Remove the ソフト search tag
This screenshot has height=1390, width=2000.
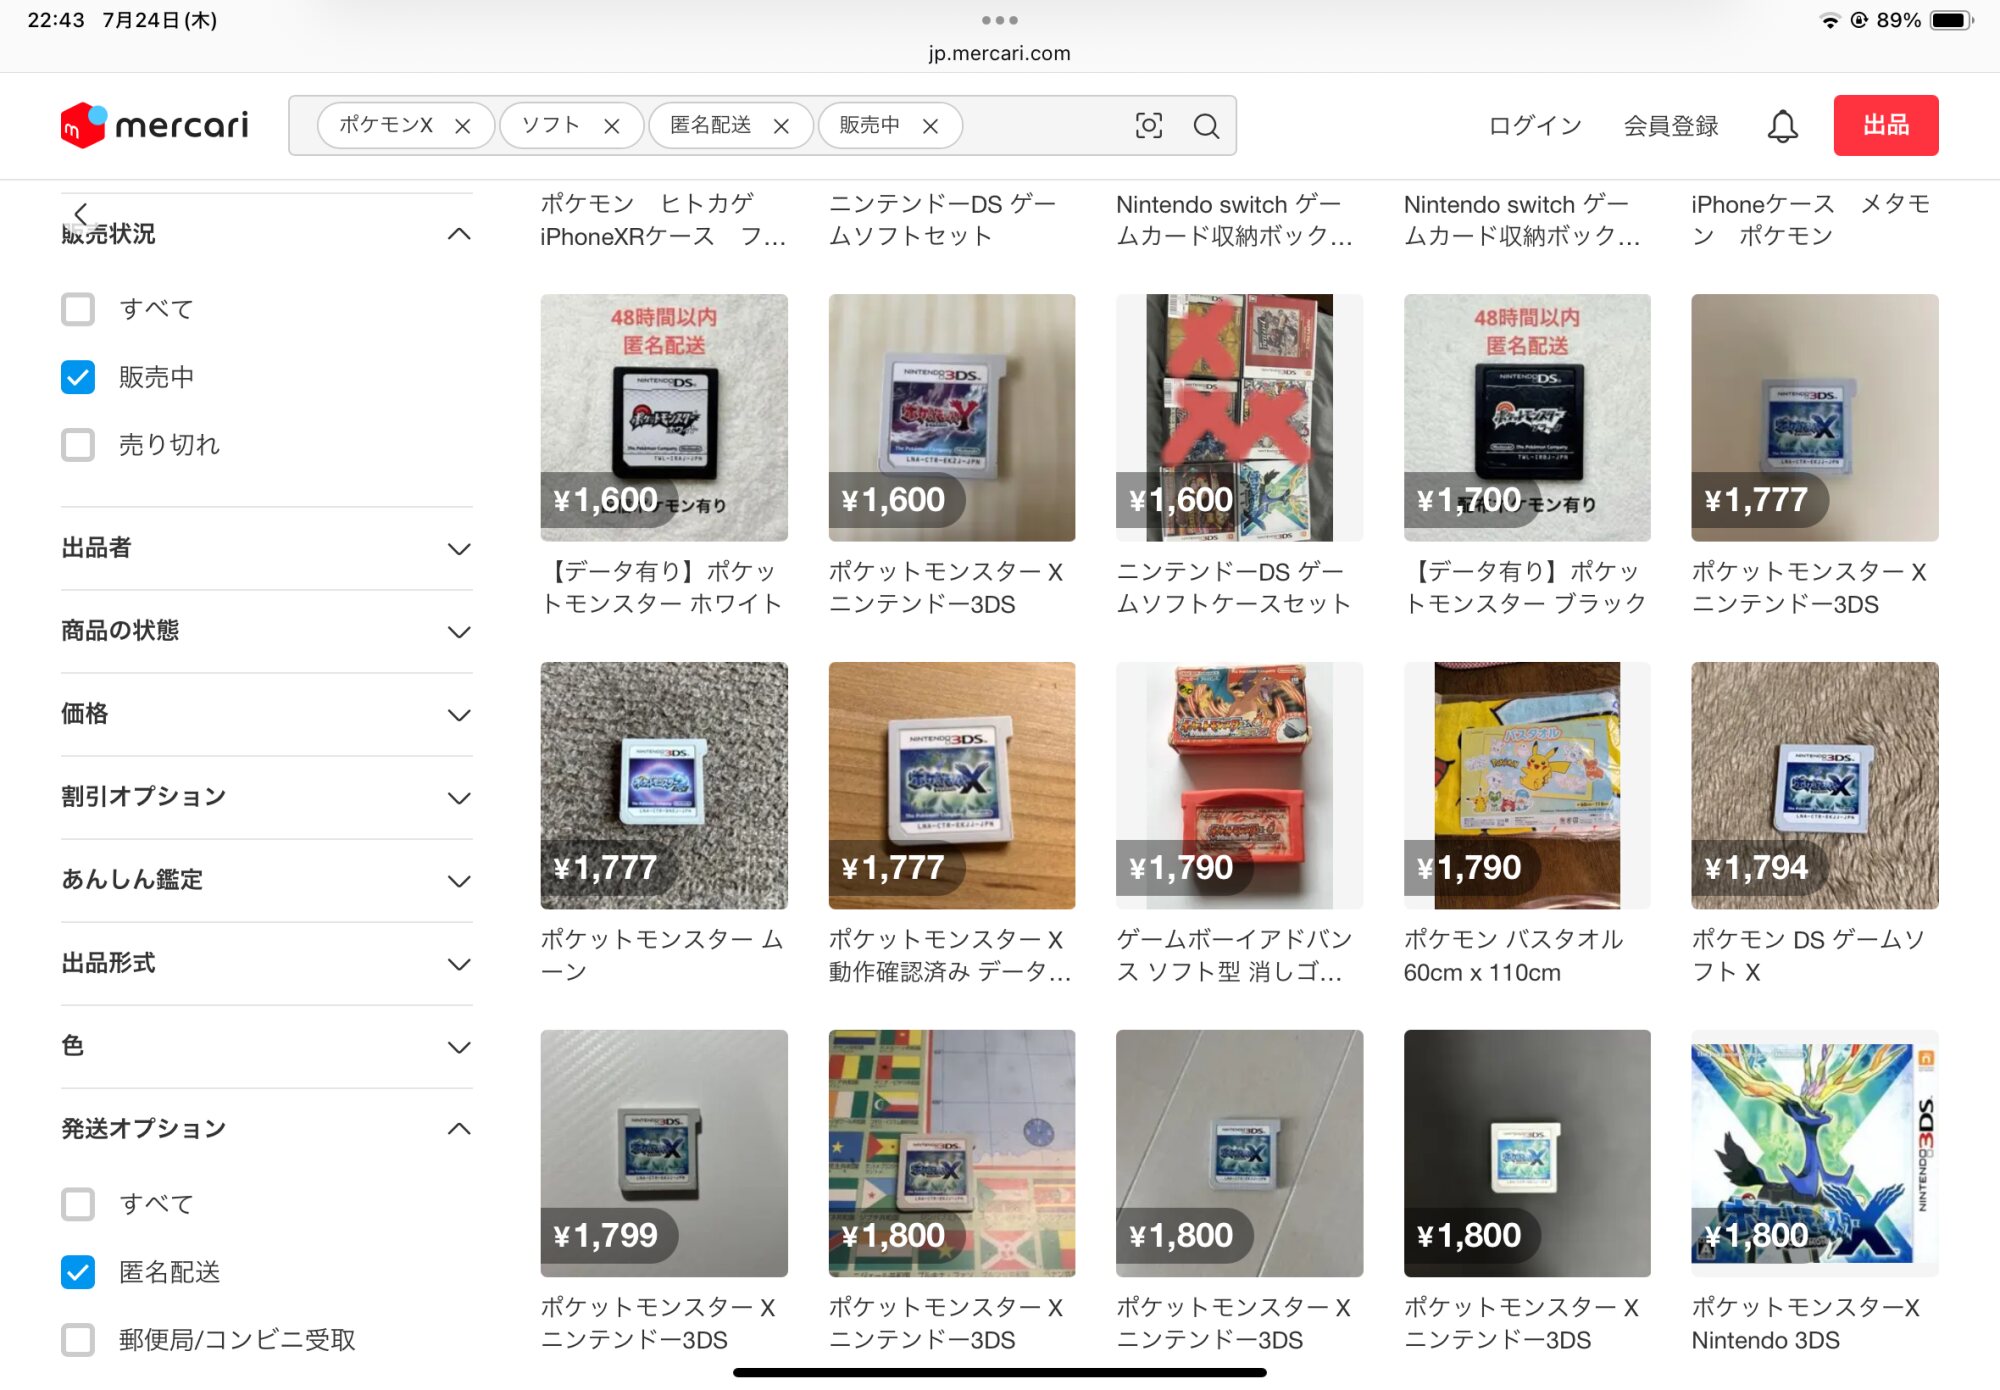click(x=612, y=126)
